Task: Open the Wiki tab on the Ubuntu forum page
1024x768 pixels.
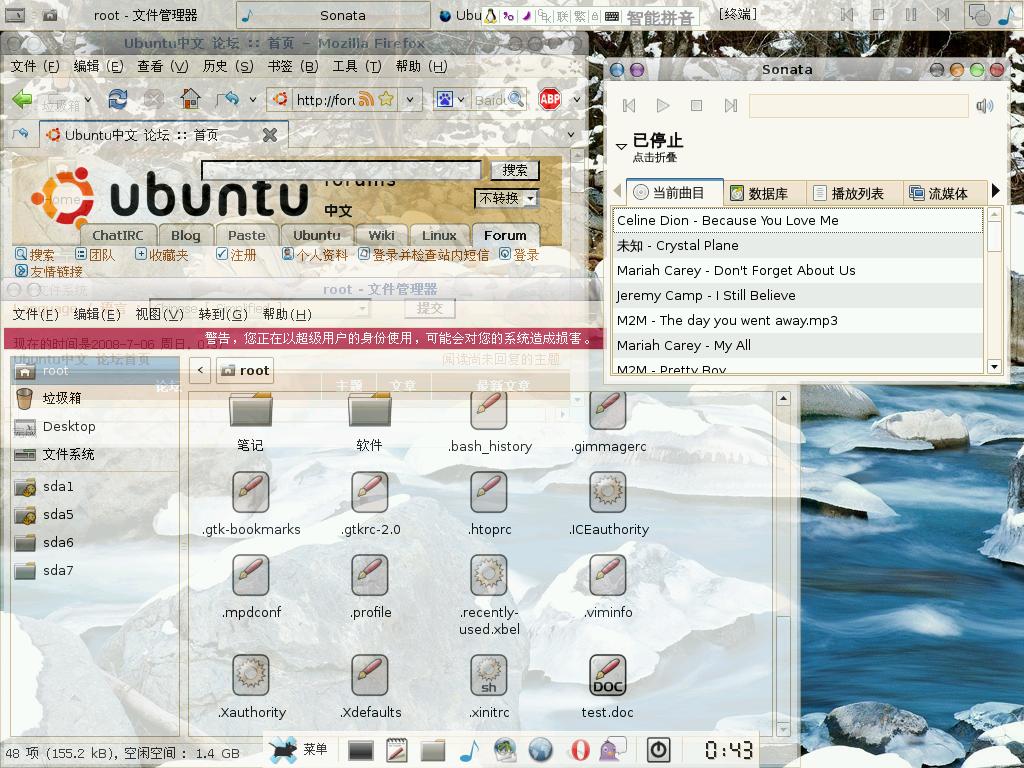Action: pyautogui.click(x=381, y=235)
